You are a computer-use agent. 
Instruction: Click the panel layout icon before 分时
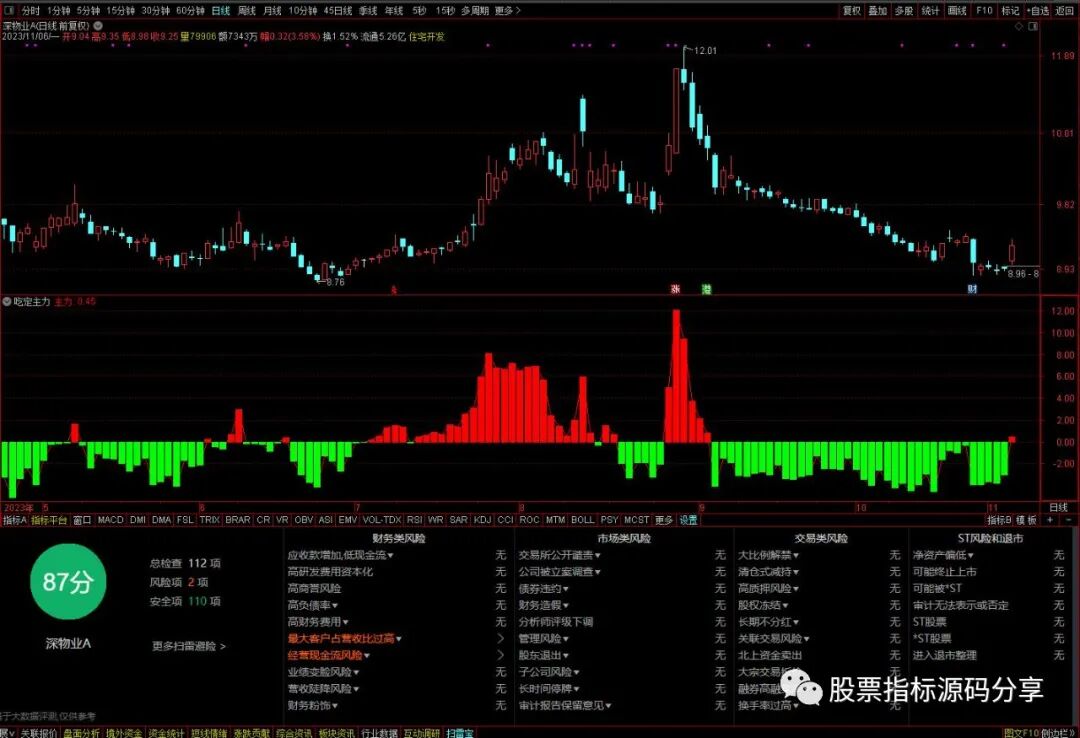tap(9, 10)
